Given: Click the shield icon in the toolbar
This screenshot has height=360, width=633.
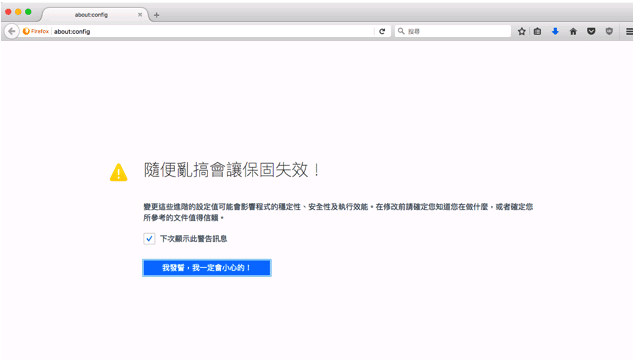Looking at the screenshot, I should [x=609, y=31].
